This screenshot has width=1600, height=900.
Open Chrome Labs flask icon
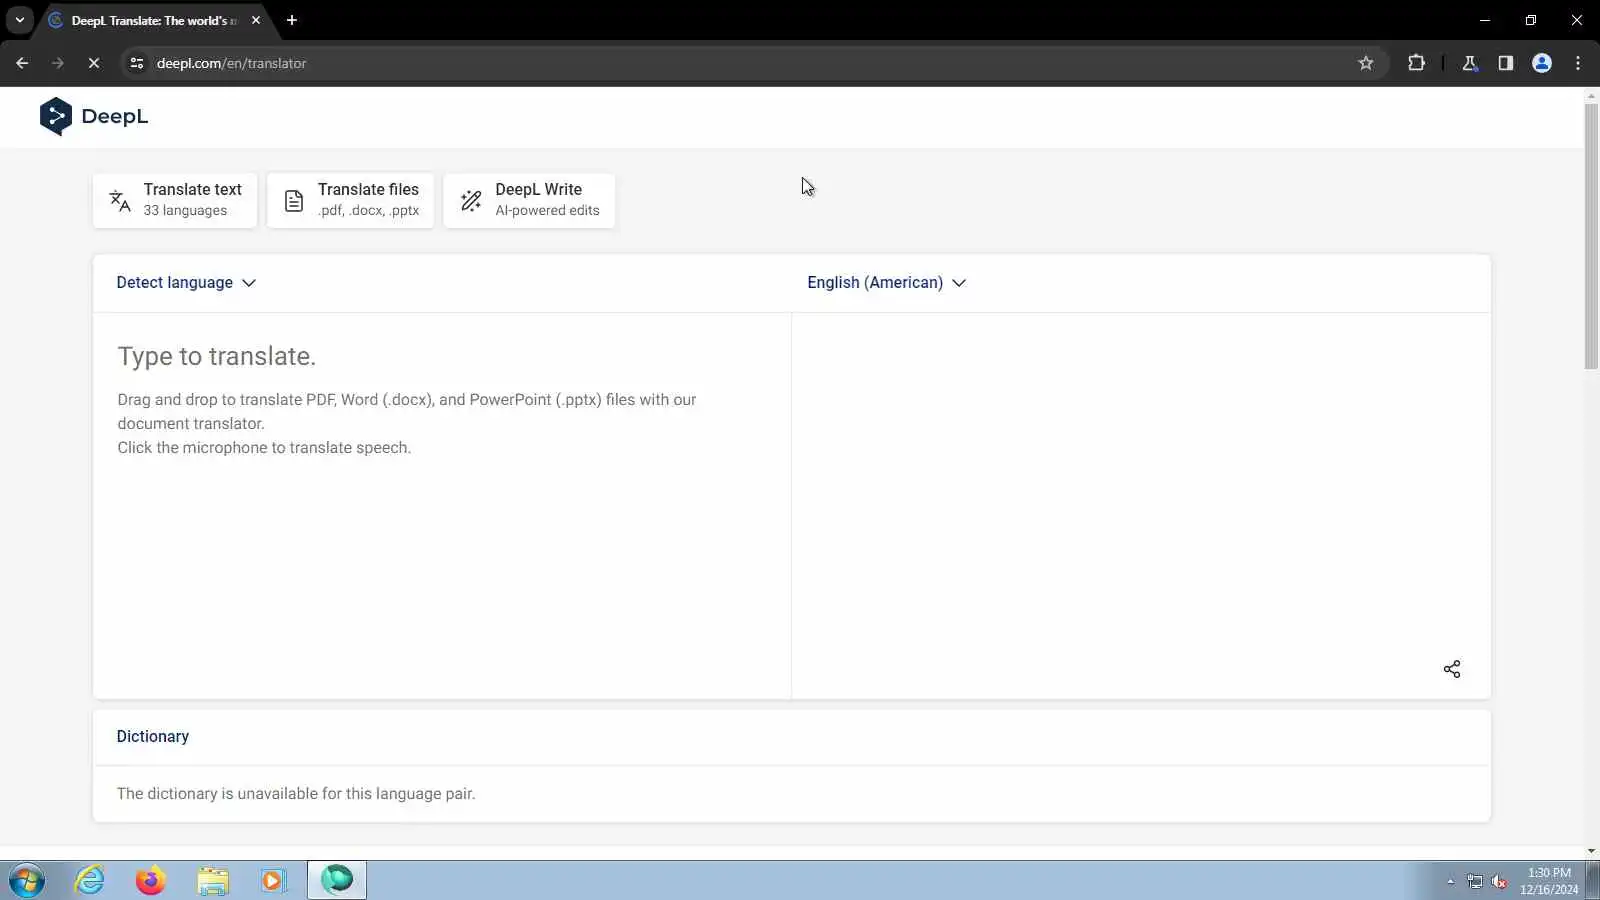point(1469,63)
